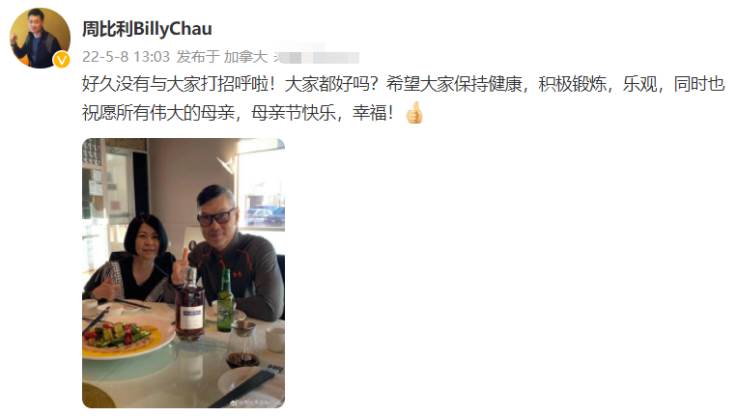The width and height of the screenshot is (737, 416).
Task: Click the post's first line starting 好久没有
Action: 403,85
